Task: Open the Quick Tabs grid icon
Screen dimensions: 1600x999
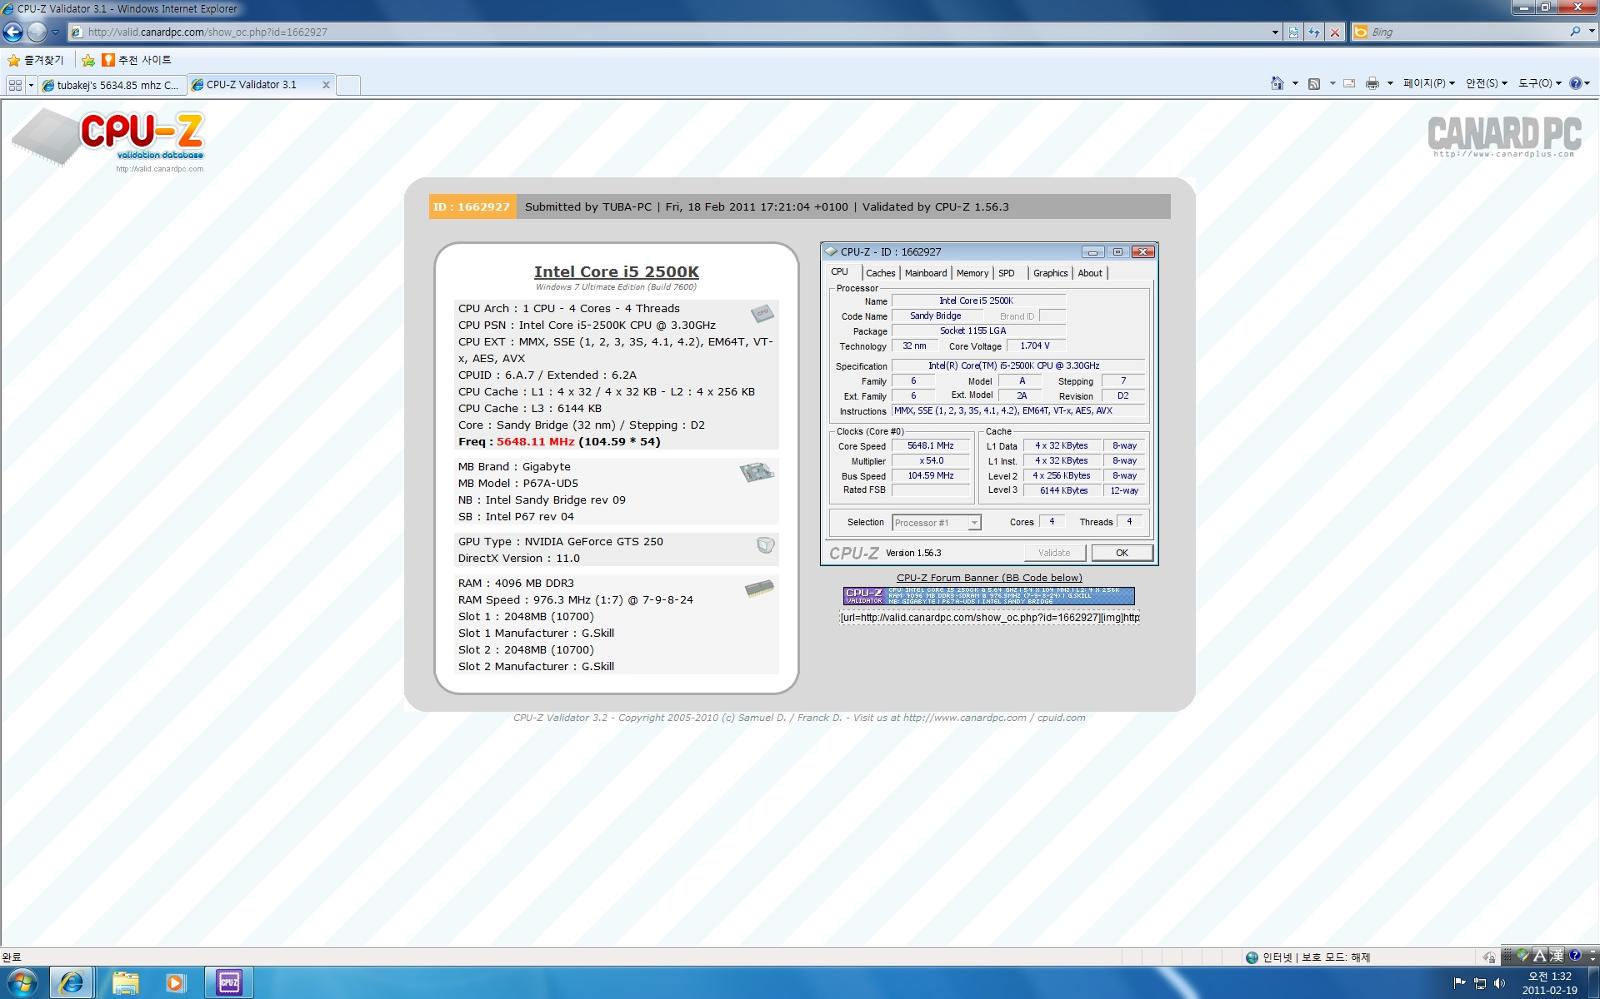Action: coord(15,85)
